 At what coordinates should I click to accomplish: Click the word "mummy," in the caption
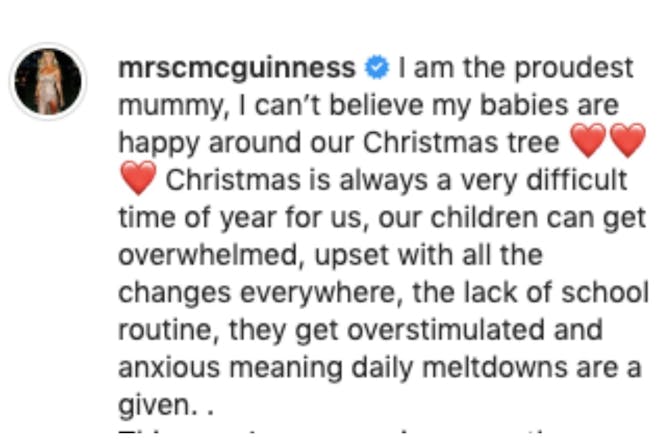coord(174,106)
